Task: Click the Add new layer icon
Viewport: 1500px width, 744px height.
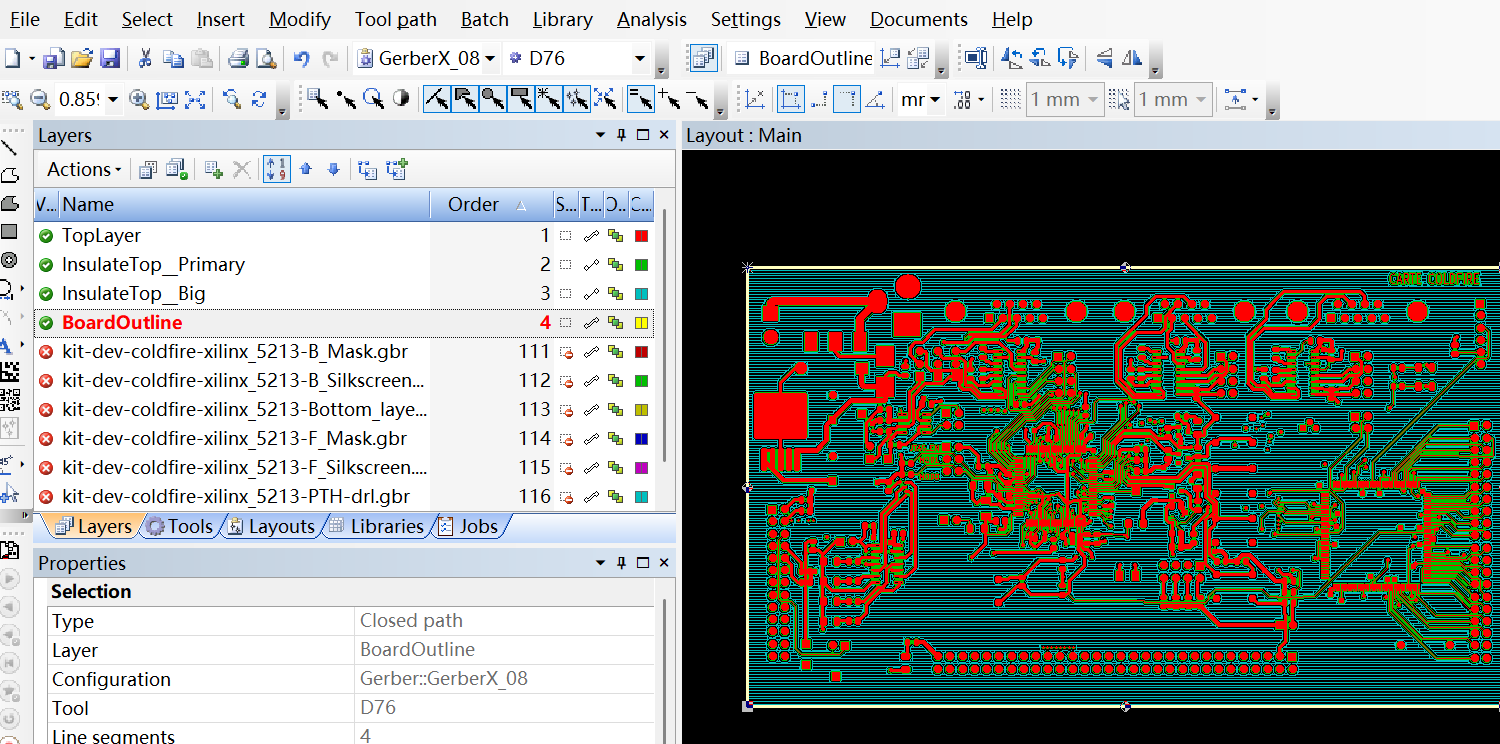Action: 213,169
